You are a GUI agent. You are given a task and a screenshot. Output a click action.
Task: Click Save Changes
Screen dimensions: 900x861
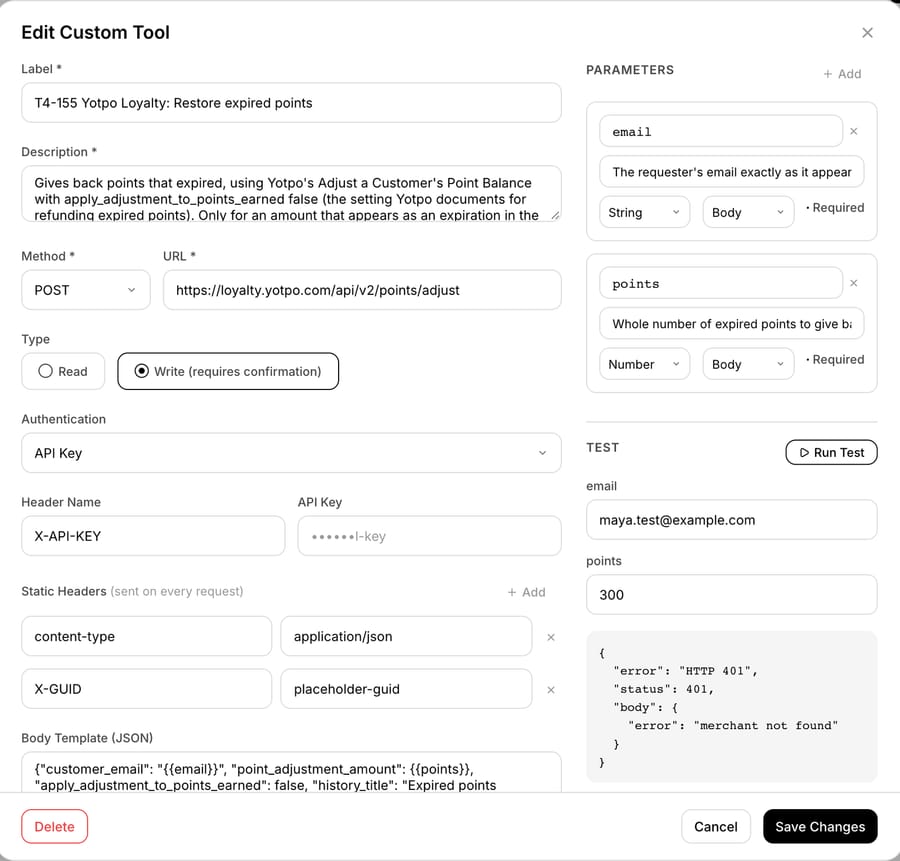(x=820, y=827)
